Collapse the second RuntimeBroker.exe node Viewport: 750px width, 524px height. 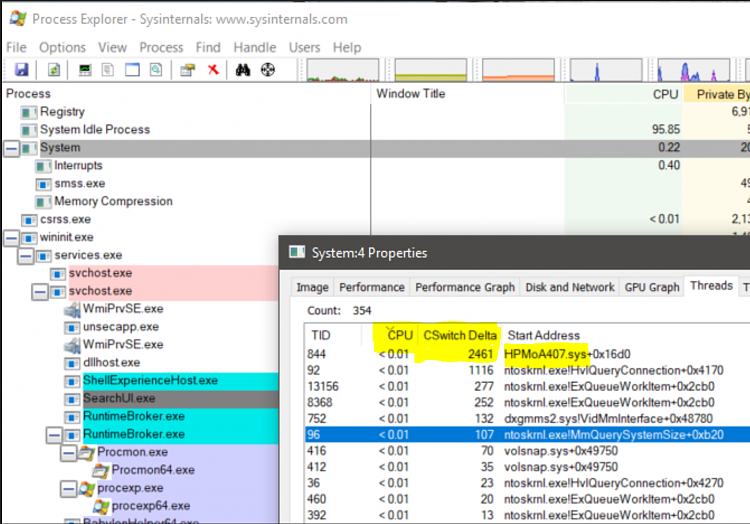(x=54, y=435)
